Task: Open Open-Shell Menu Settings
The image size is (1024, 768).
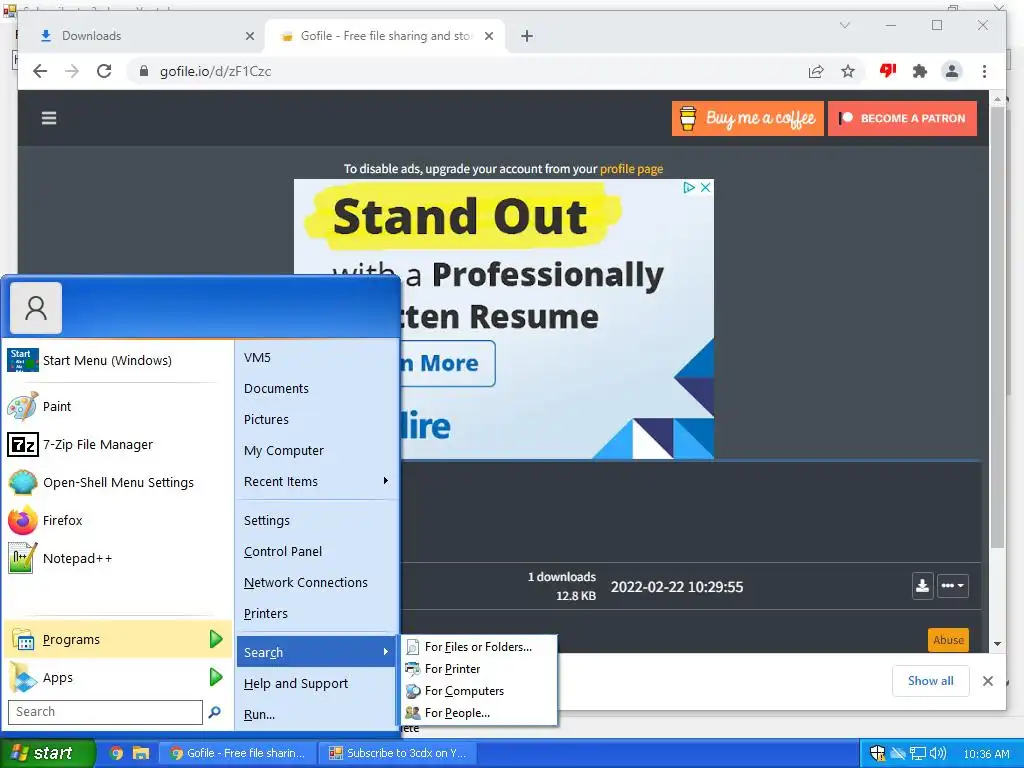Action: (118, 483)
